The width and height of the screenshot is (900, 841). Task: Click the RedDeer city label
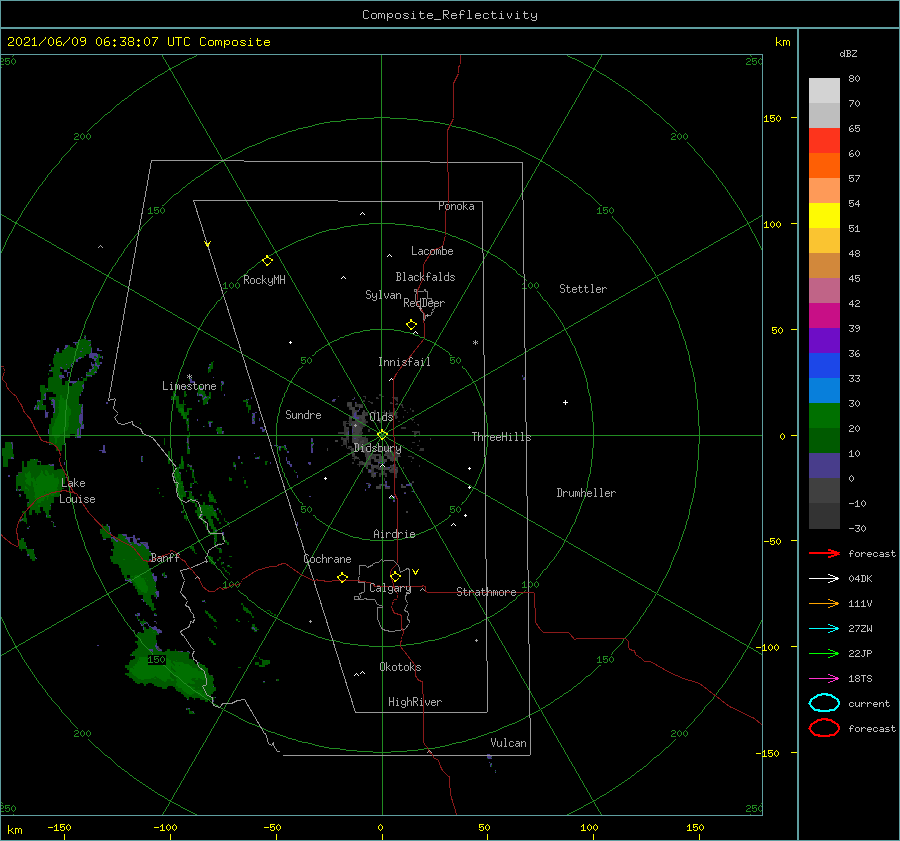pos(424,303)
